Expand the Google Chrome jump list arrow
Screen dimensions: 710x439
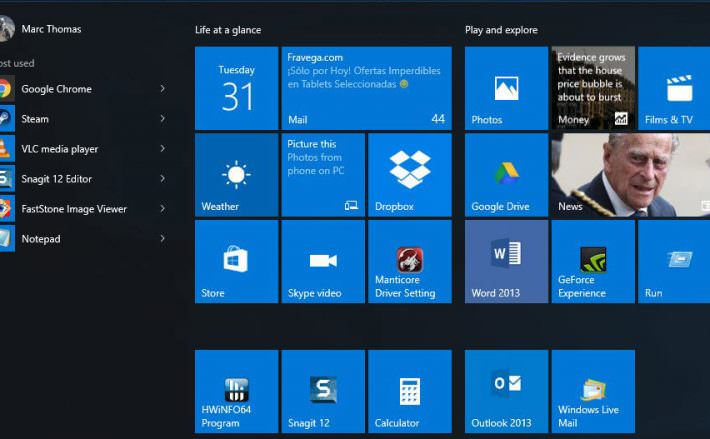(x=163, y=89)
